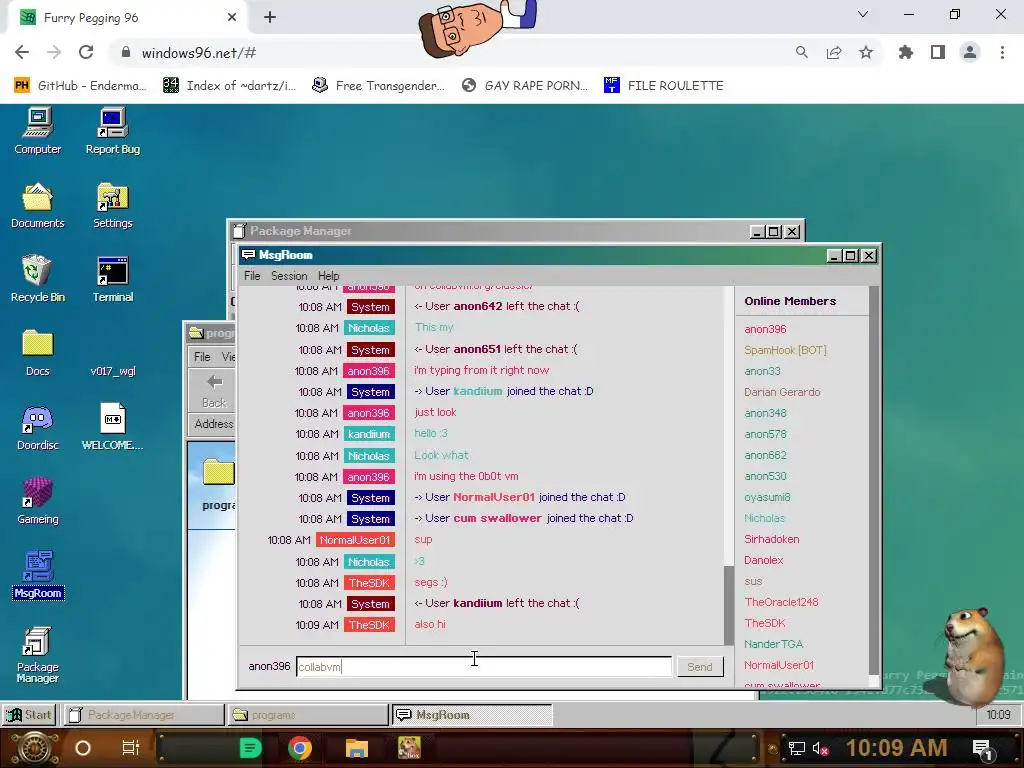Open Task View on the Windows taskbar
This screenshot has height=768, width=1024.
(131, 748)
